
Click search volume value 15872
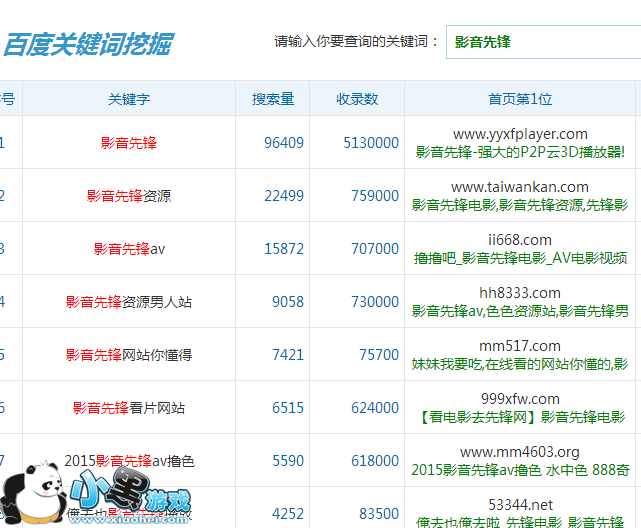click(x=284, y=248)
